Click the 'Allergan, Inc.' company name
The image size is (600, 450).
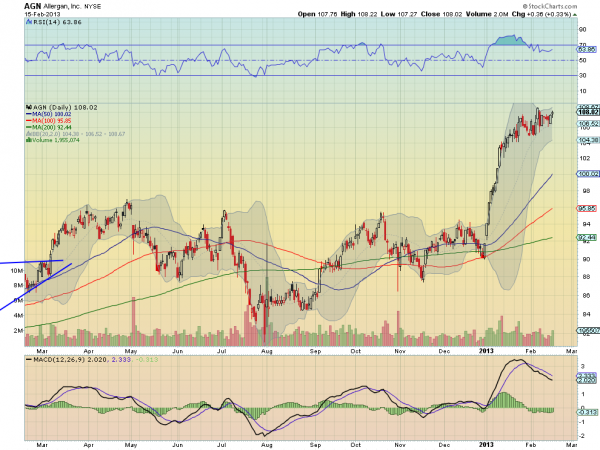(62, 7)
